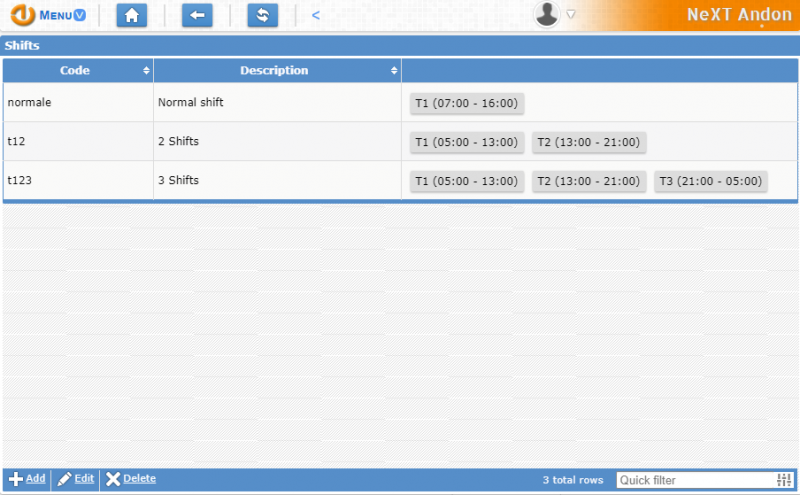800x495 pixels.
Task: Expand the user dropdown arrow
Action: click(x=571, y=15)
